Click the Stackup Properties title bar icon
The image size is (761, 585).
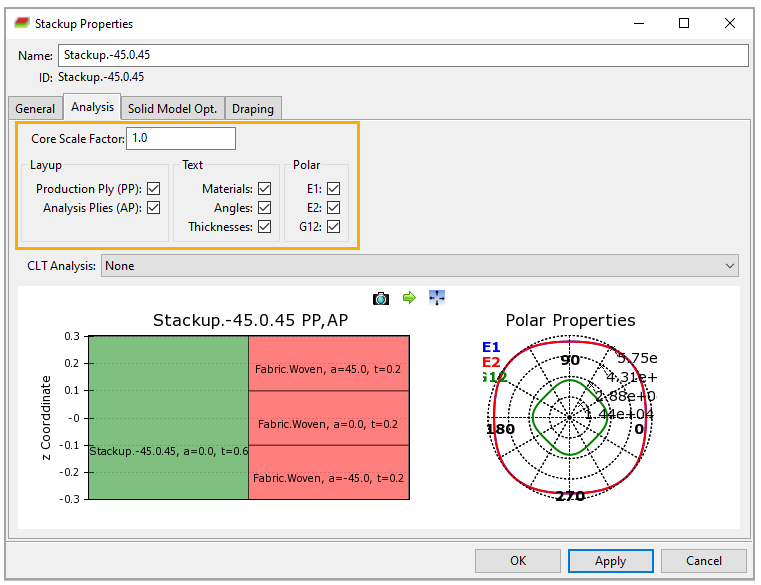(x=21, y=23)
